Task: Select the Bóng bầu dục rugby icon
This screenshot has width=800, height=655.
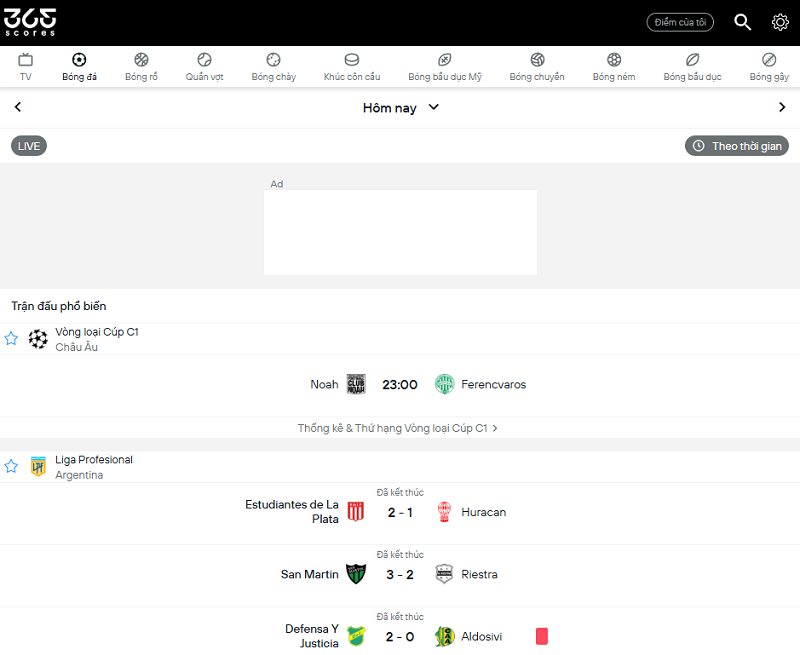Action: coord(692,60)
